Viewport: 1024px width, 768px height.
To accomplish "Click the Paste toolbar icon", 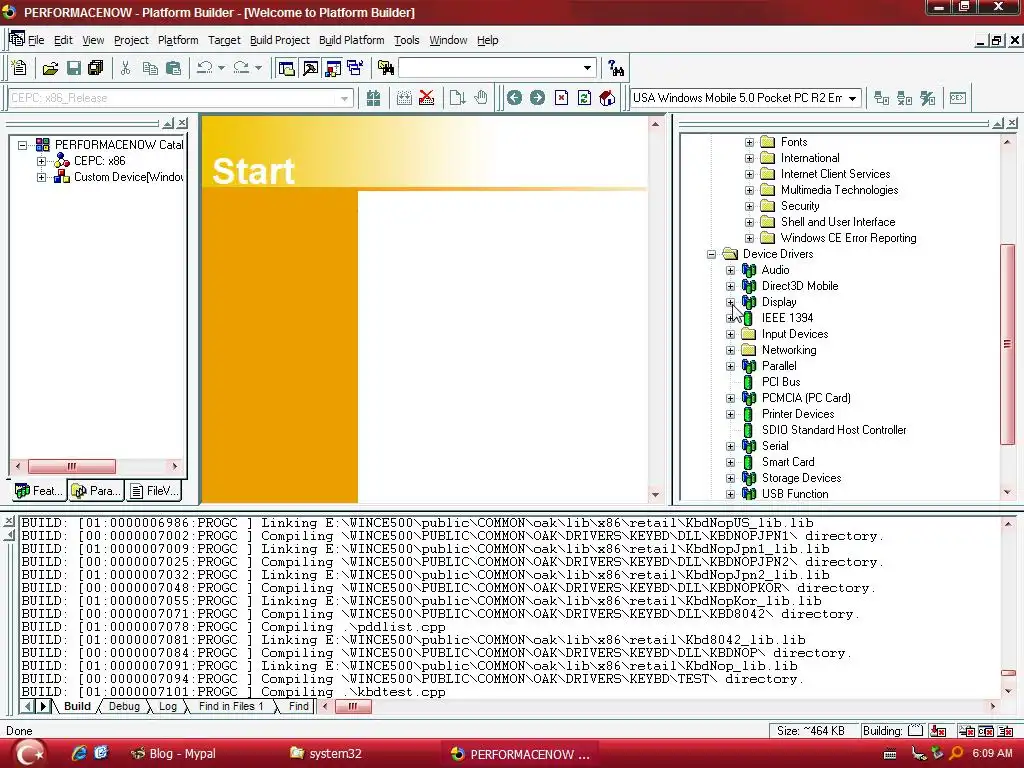I will 173,68.
